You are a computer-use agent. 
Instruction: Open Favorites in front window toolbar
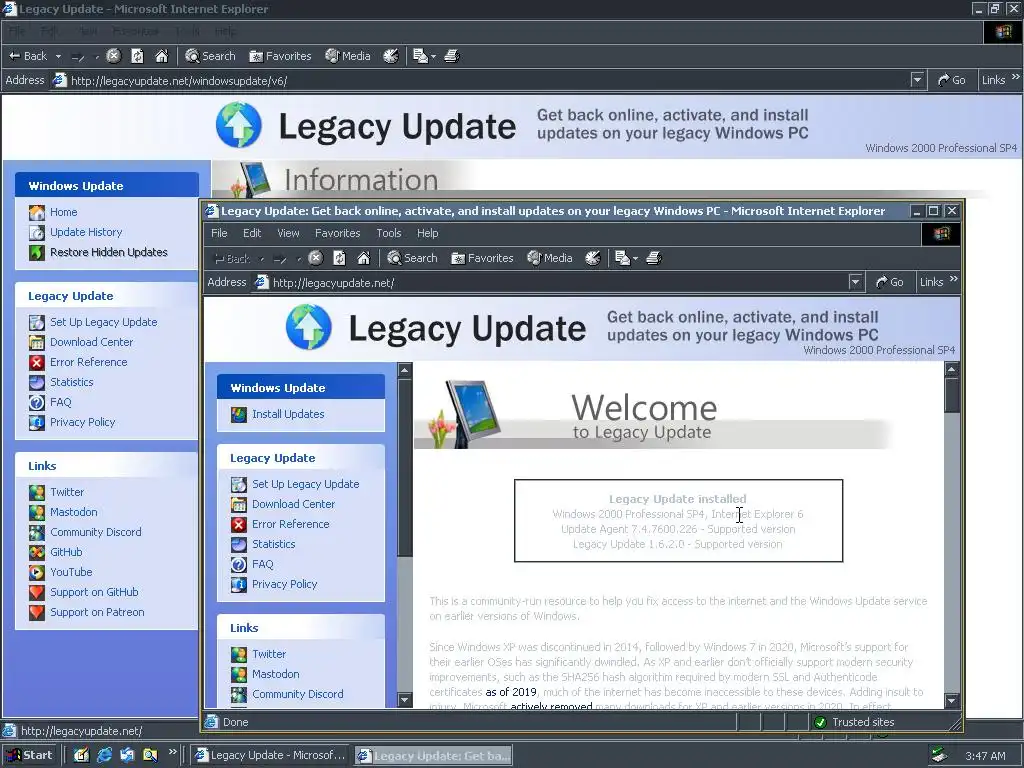[x=482, y=258]
